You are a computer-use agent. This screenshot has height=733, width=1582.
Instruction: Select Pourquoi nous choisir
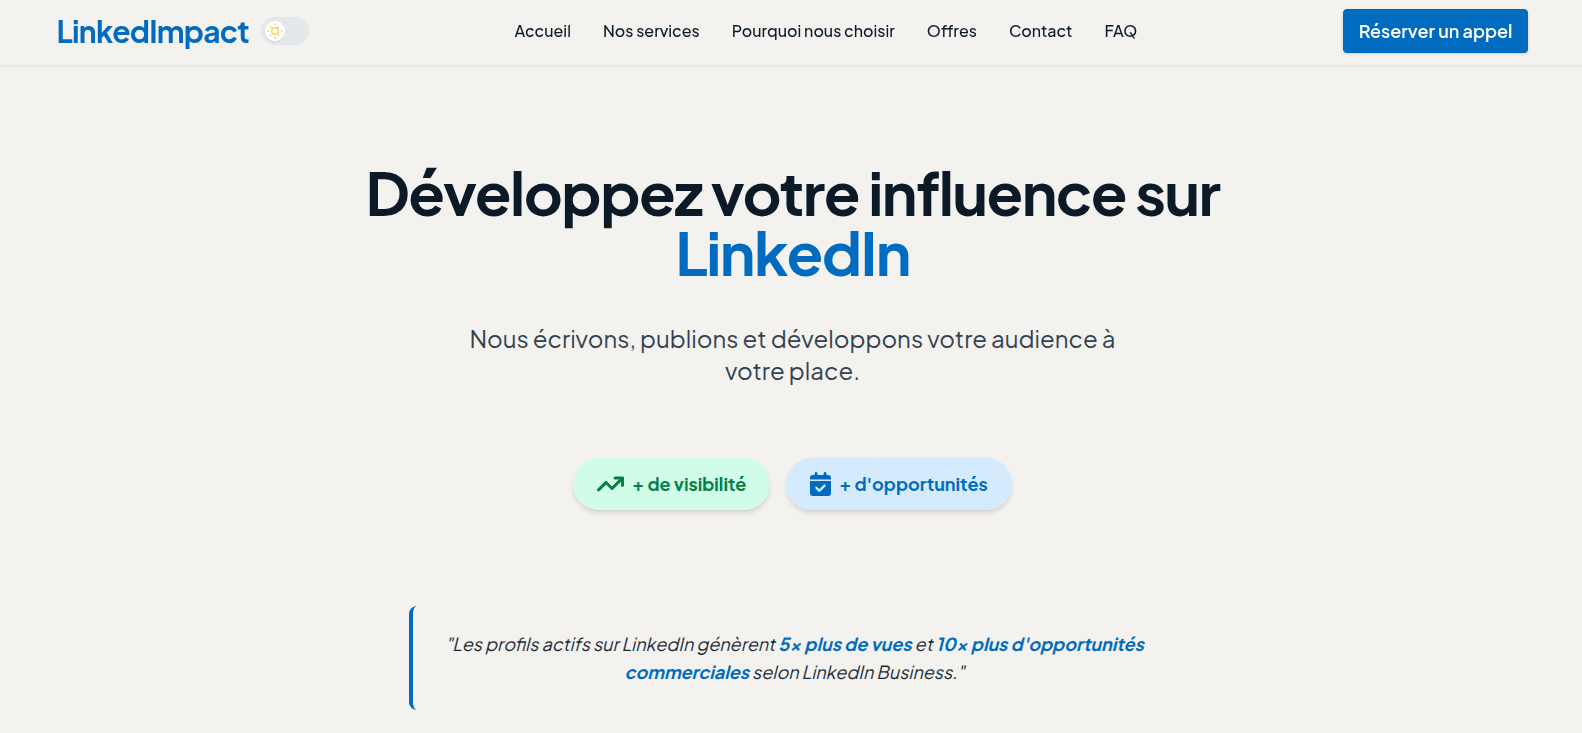click(x=813, y=31)
